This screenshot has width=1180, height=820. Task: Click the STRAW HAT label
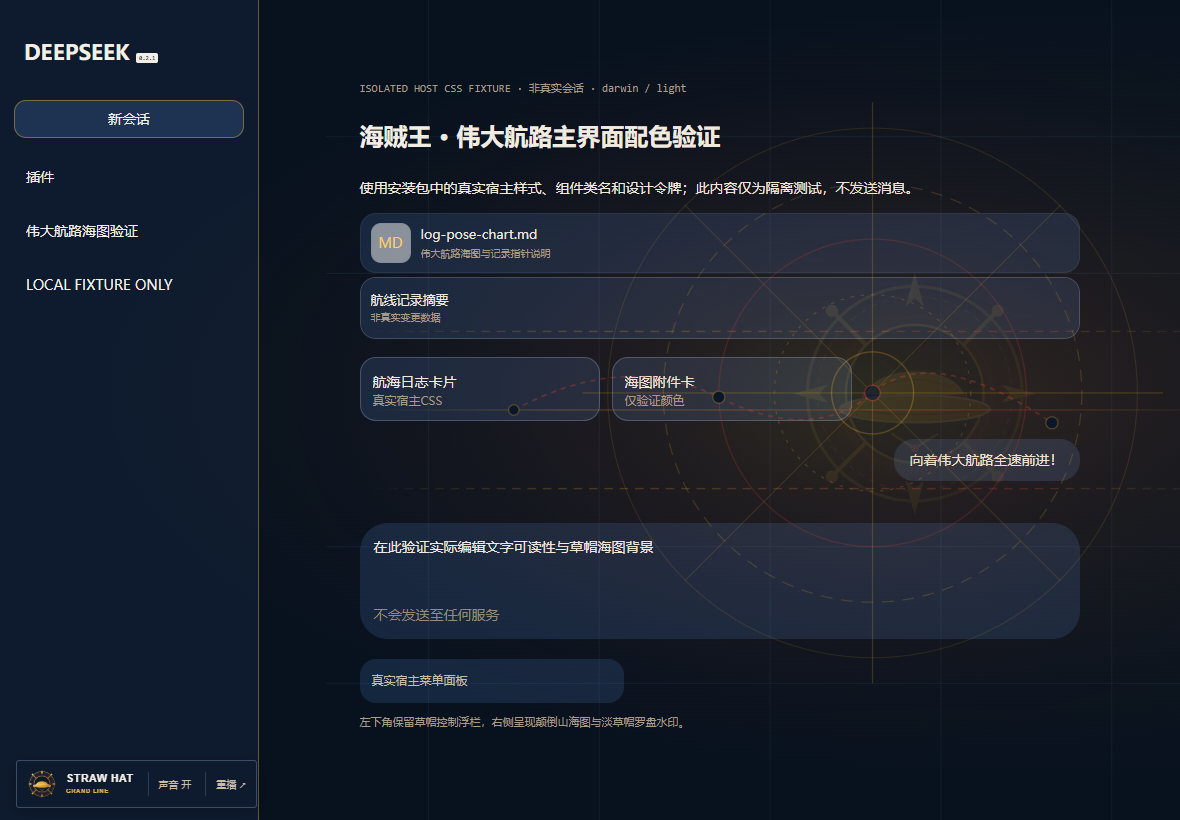99,778
